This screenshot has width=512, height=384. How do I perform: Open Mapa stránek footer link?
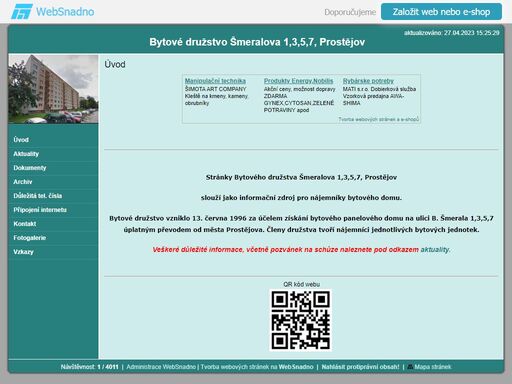tap(433, 367)
